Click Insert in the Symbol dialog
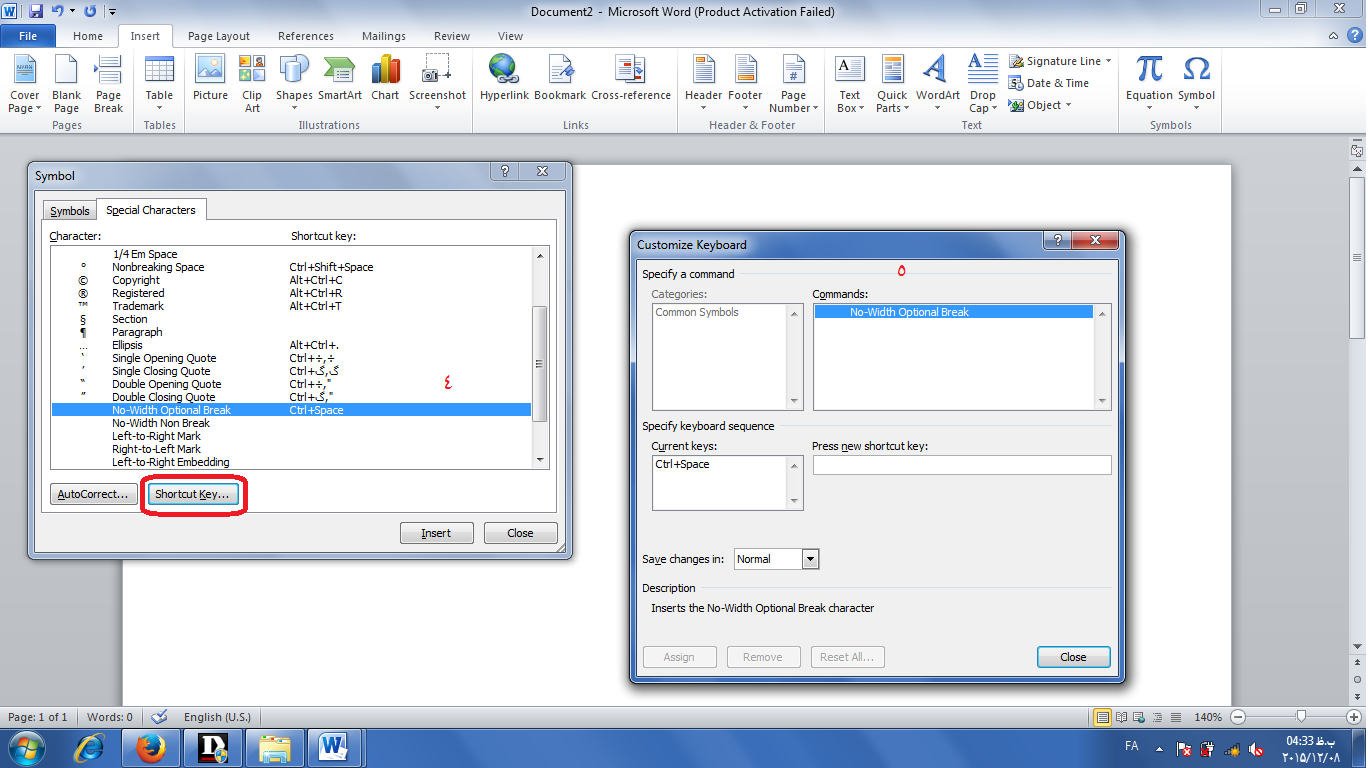Viewport: 1368px width, 768px height. tap(436, 533)
